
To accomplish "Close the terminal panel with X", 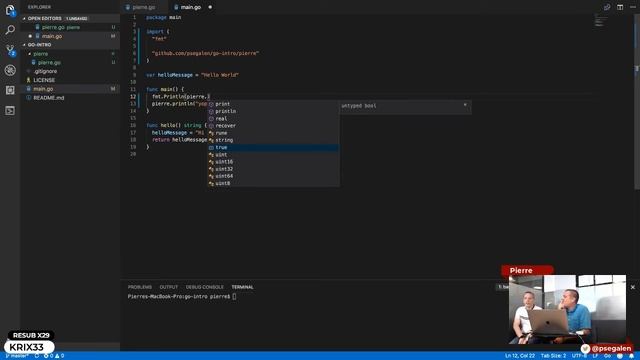I will point(633,287).
